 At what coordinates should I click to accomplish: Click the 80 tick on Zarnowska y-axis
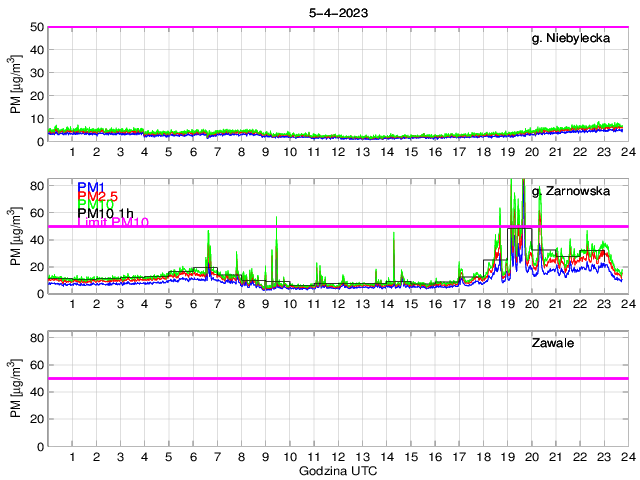coord(36,185)
